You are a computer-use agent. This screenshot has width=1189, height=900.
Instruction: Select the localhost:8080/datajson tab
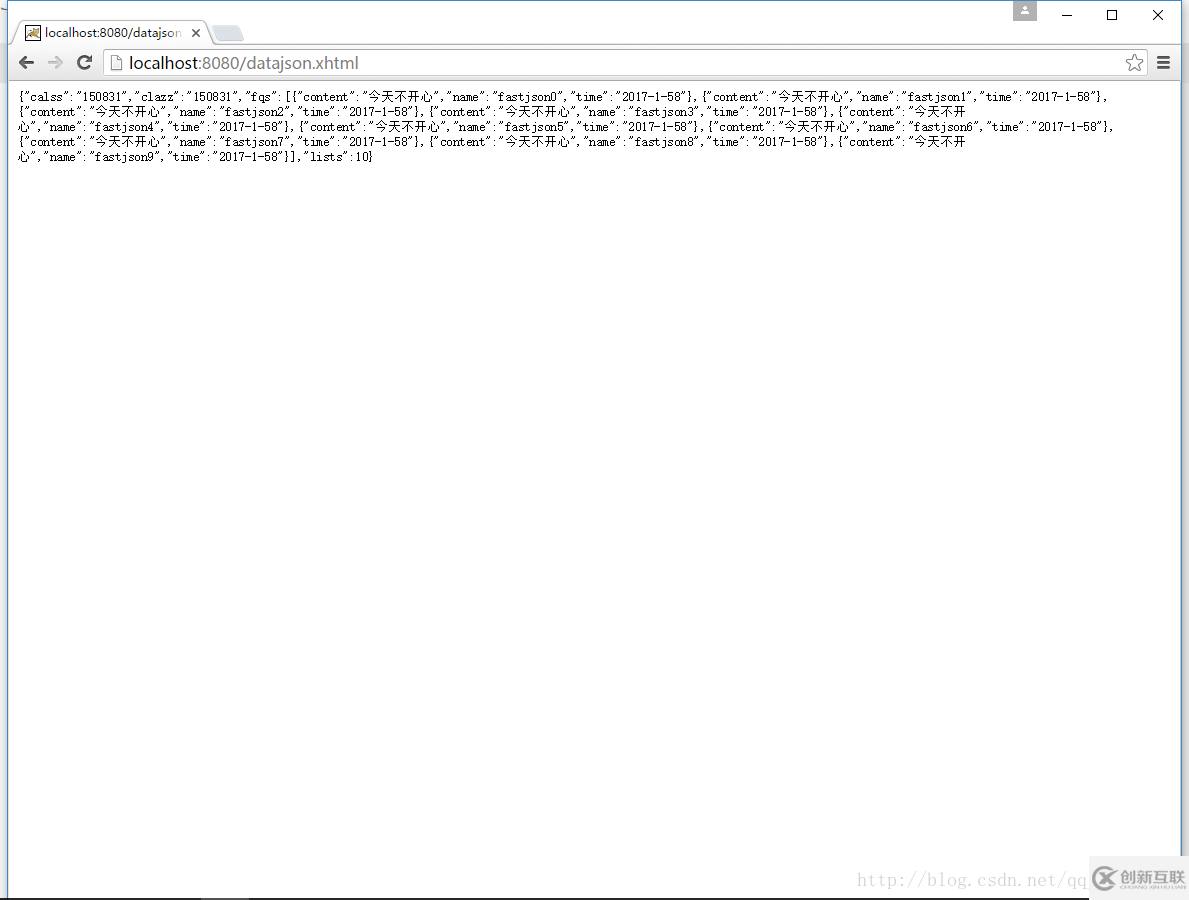(112, 33)
